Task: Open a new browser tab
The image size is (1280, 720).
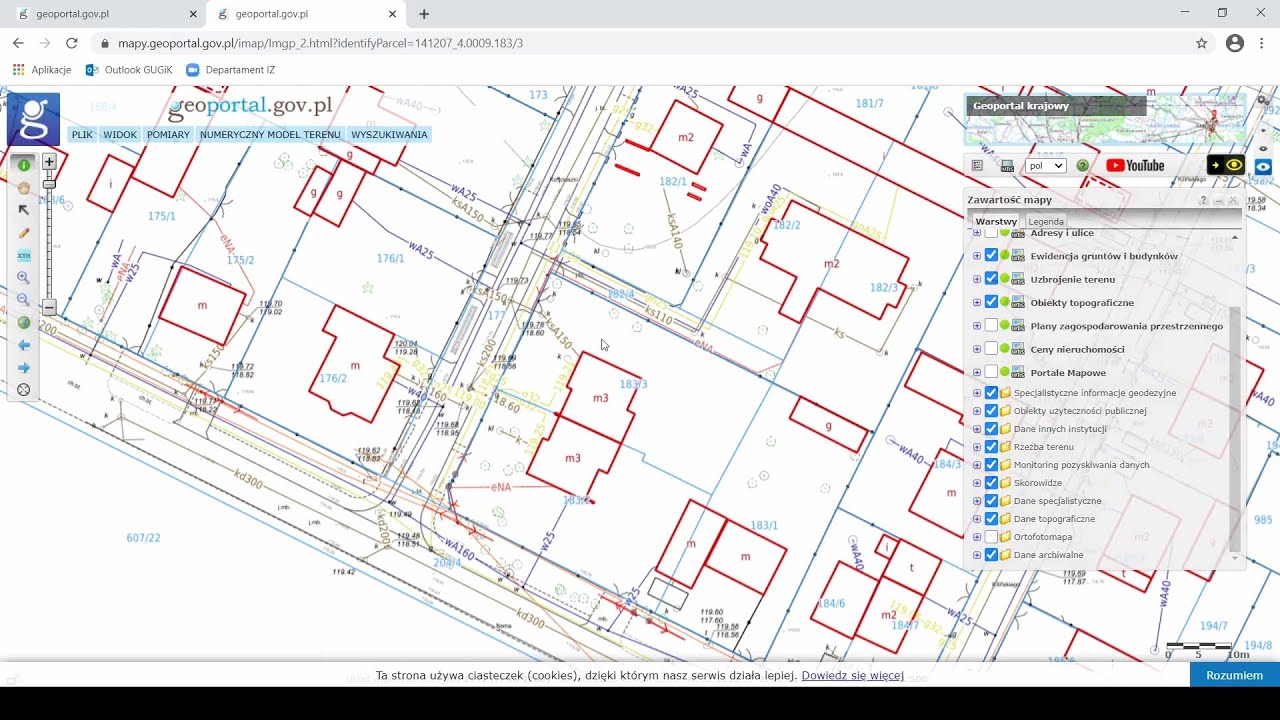Action: [424, 14]
